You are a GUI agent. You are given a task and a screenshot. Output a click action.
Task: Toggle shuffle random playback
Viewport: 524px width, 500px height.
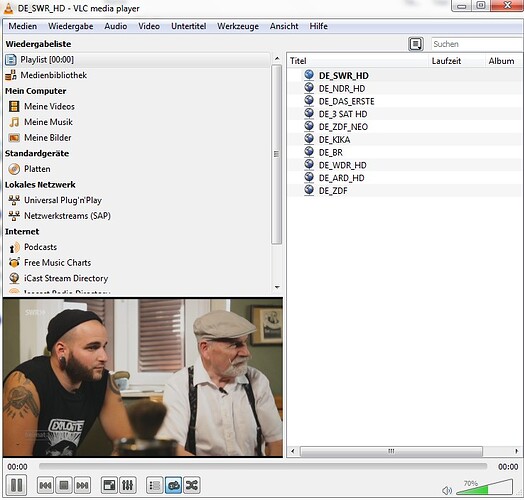pyautogui.click(x=192, y=485)
